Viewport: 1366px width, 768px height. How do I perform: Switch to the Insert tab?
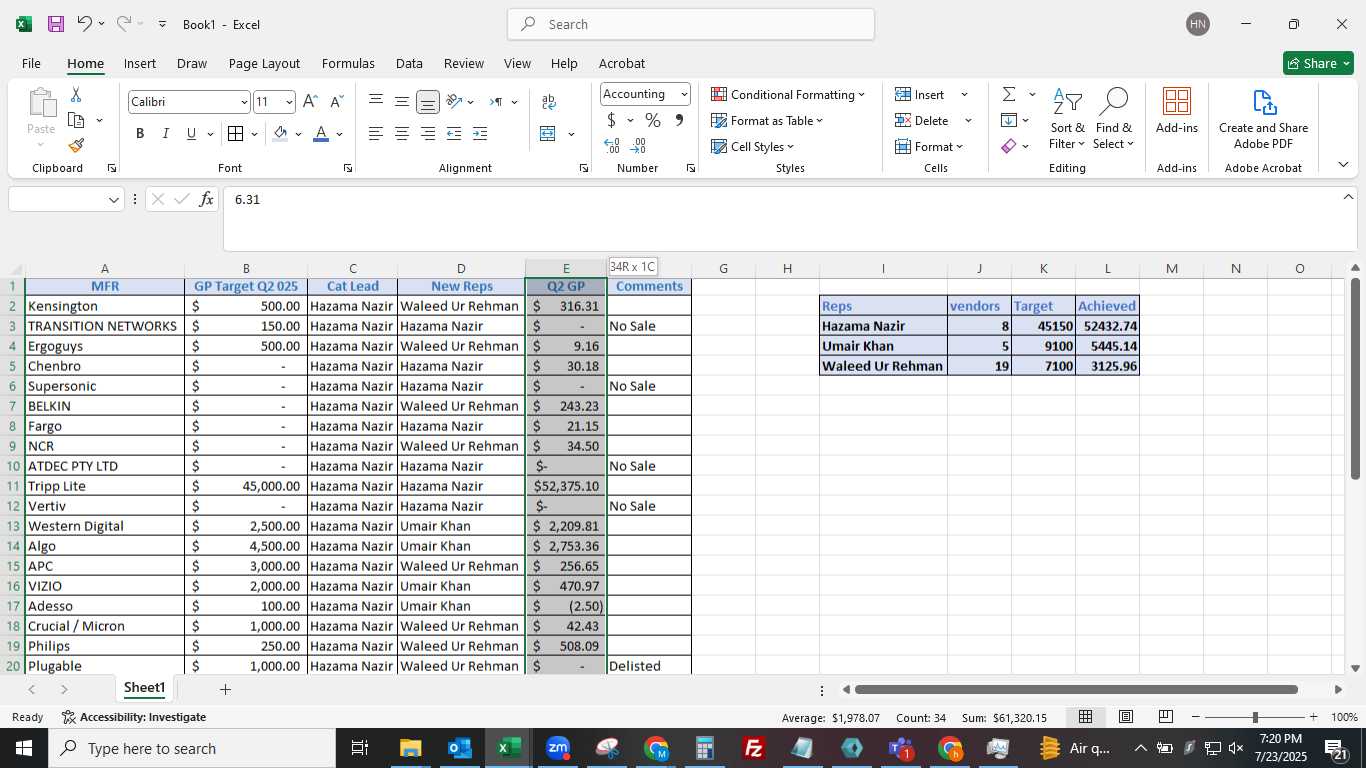coord(140,63)
